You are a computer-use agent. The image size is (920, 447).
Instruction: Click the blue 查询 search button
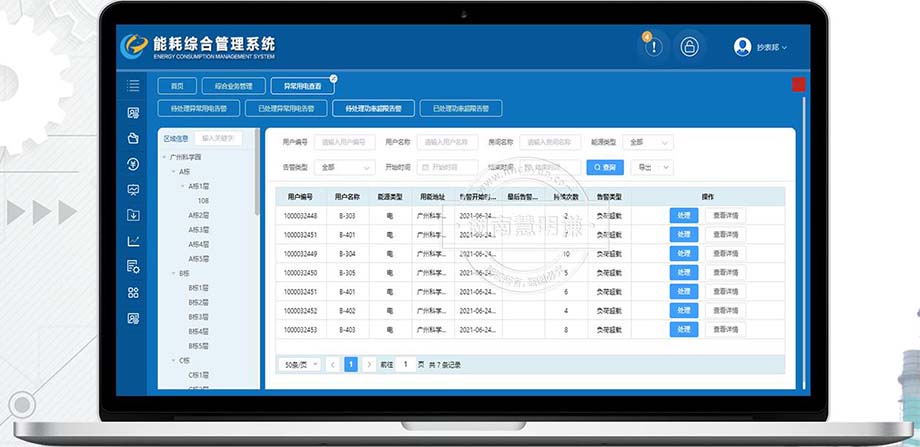pyautogui.click(x=605, y=167)
